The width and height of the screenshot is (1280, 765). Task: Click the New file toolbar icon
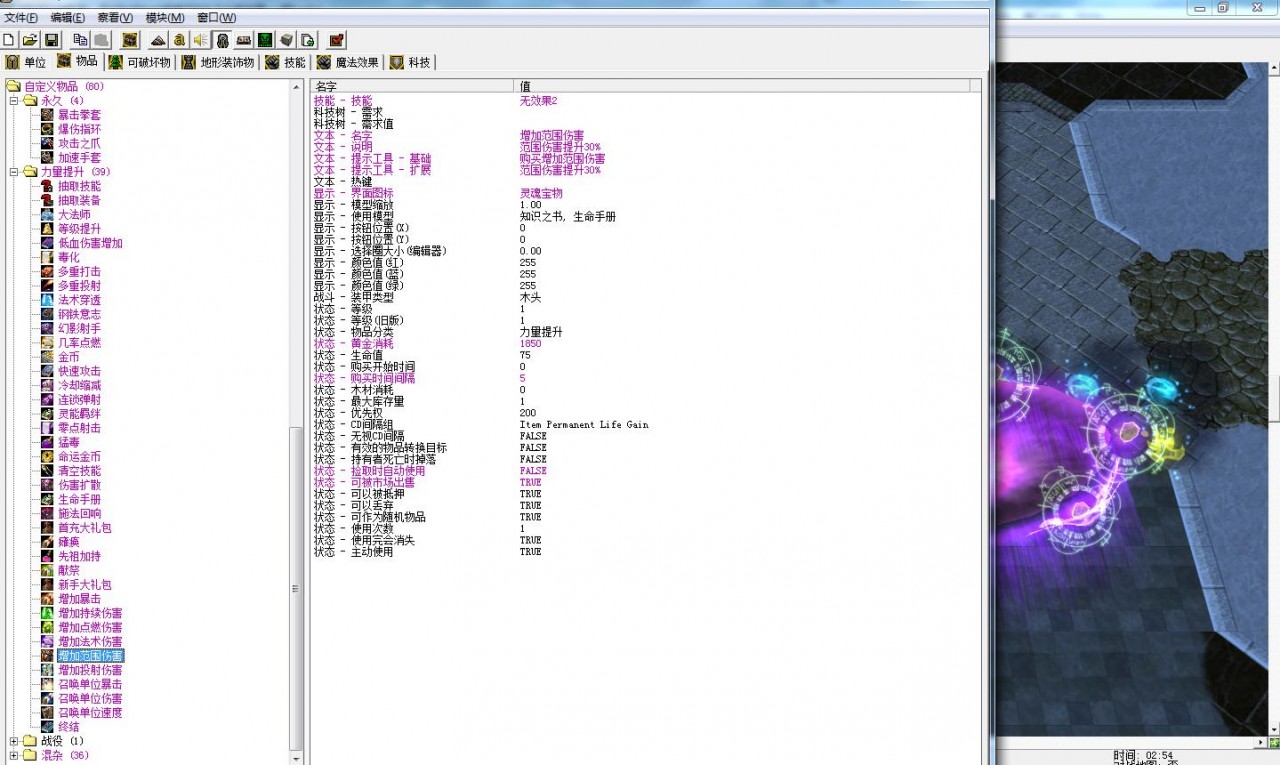pyautogui.click(x=9, y=40)
